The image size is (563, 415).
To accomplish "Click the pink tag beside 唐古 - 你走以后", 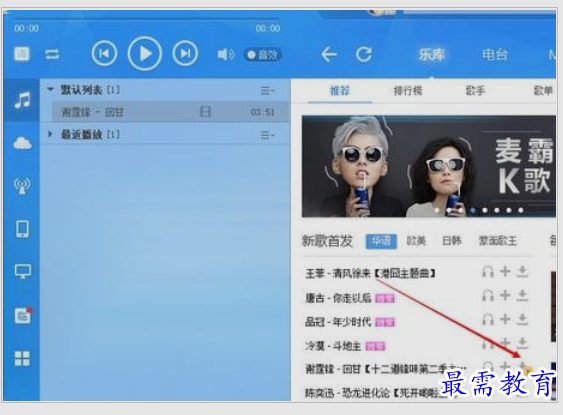I will (385, 298).
